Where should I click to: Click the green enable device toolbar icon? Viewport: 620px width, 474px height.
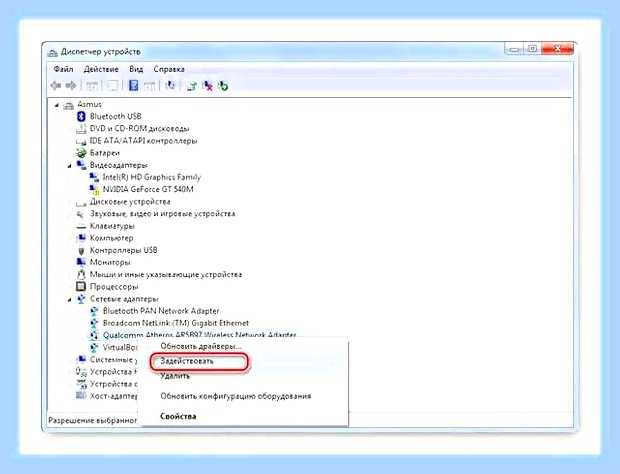coord(223,85)
